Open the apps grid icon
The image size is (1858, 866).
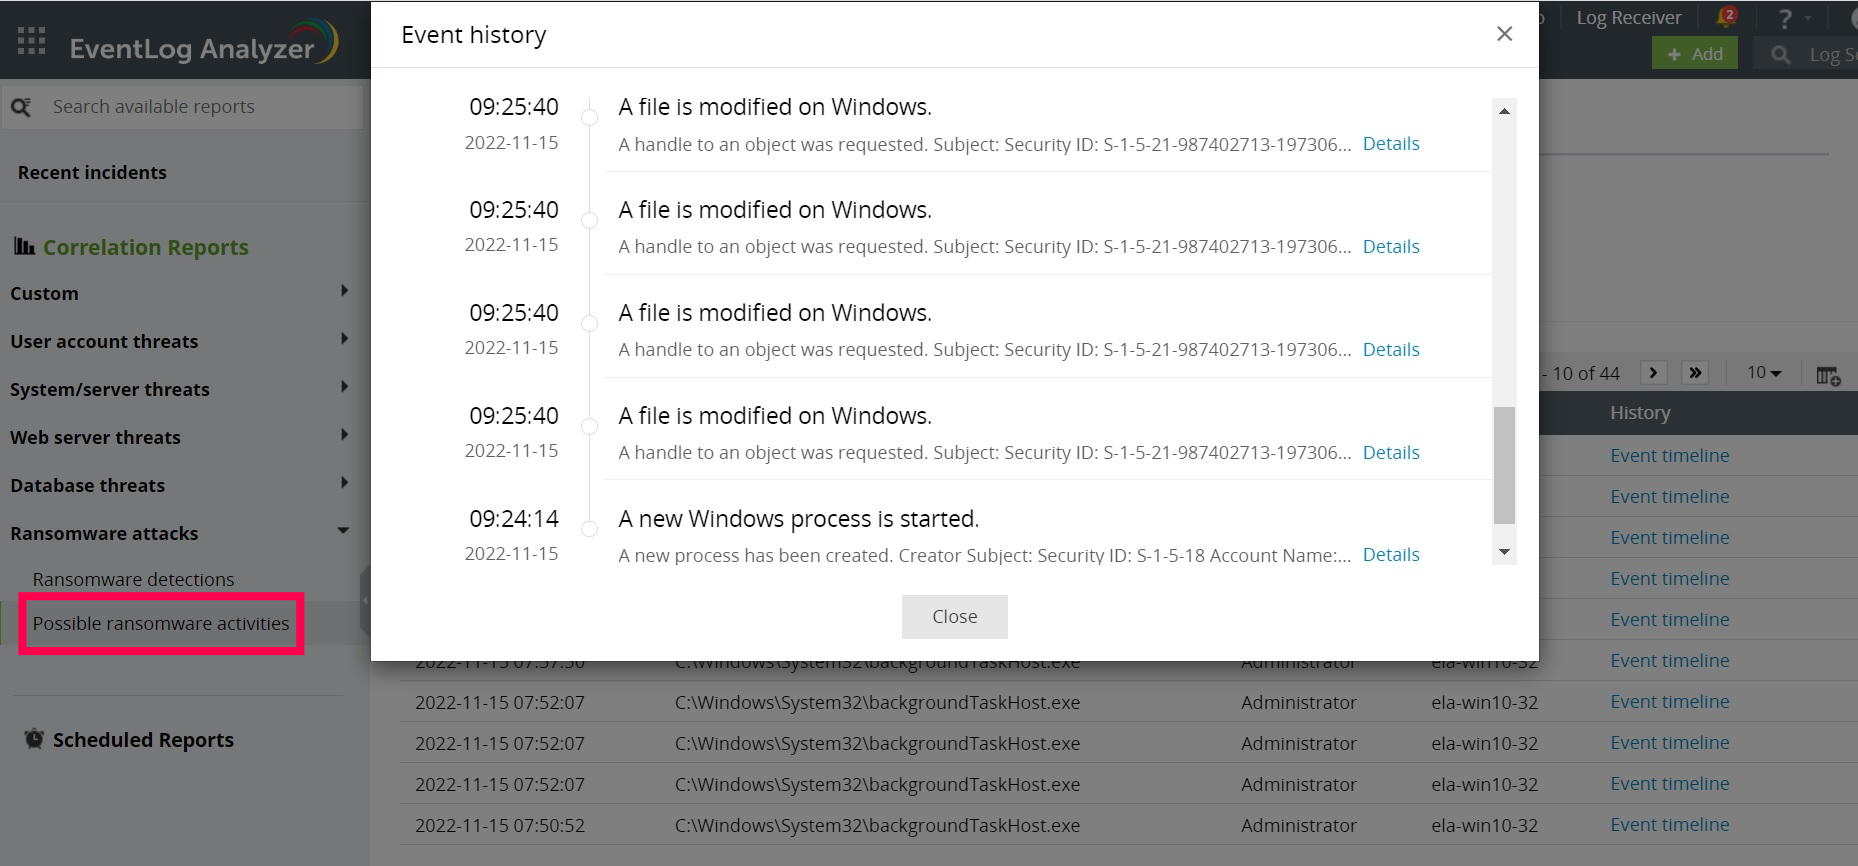point(32,41)
